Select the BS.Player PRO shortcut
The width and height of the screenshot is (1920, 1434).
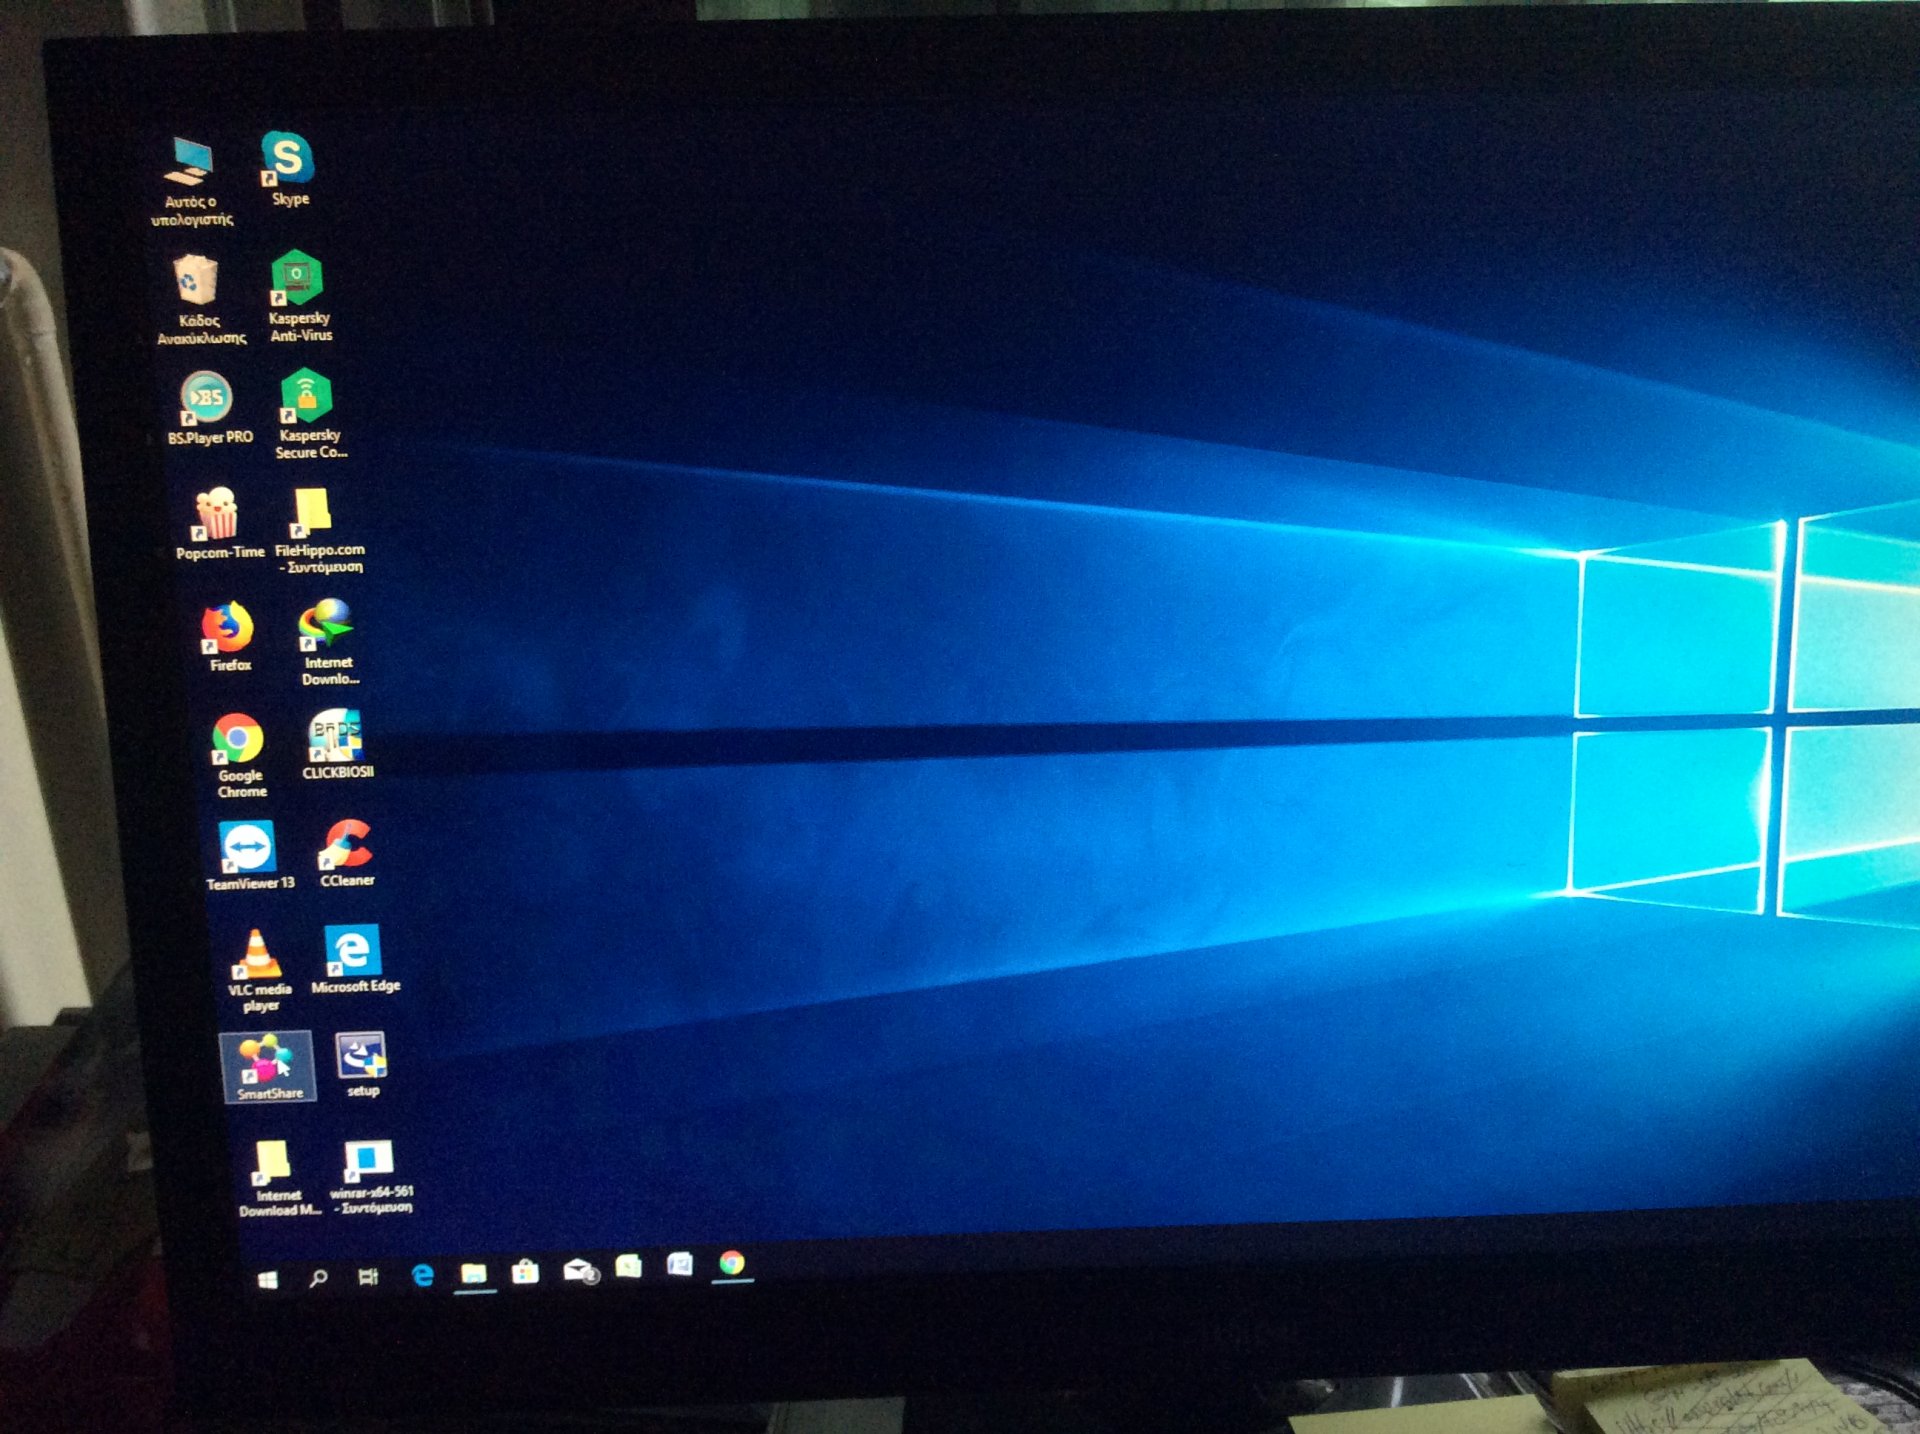pyautogui.click(x=208, y=408)
